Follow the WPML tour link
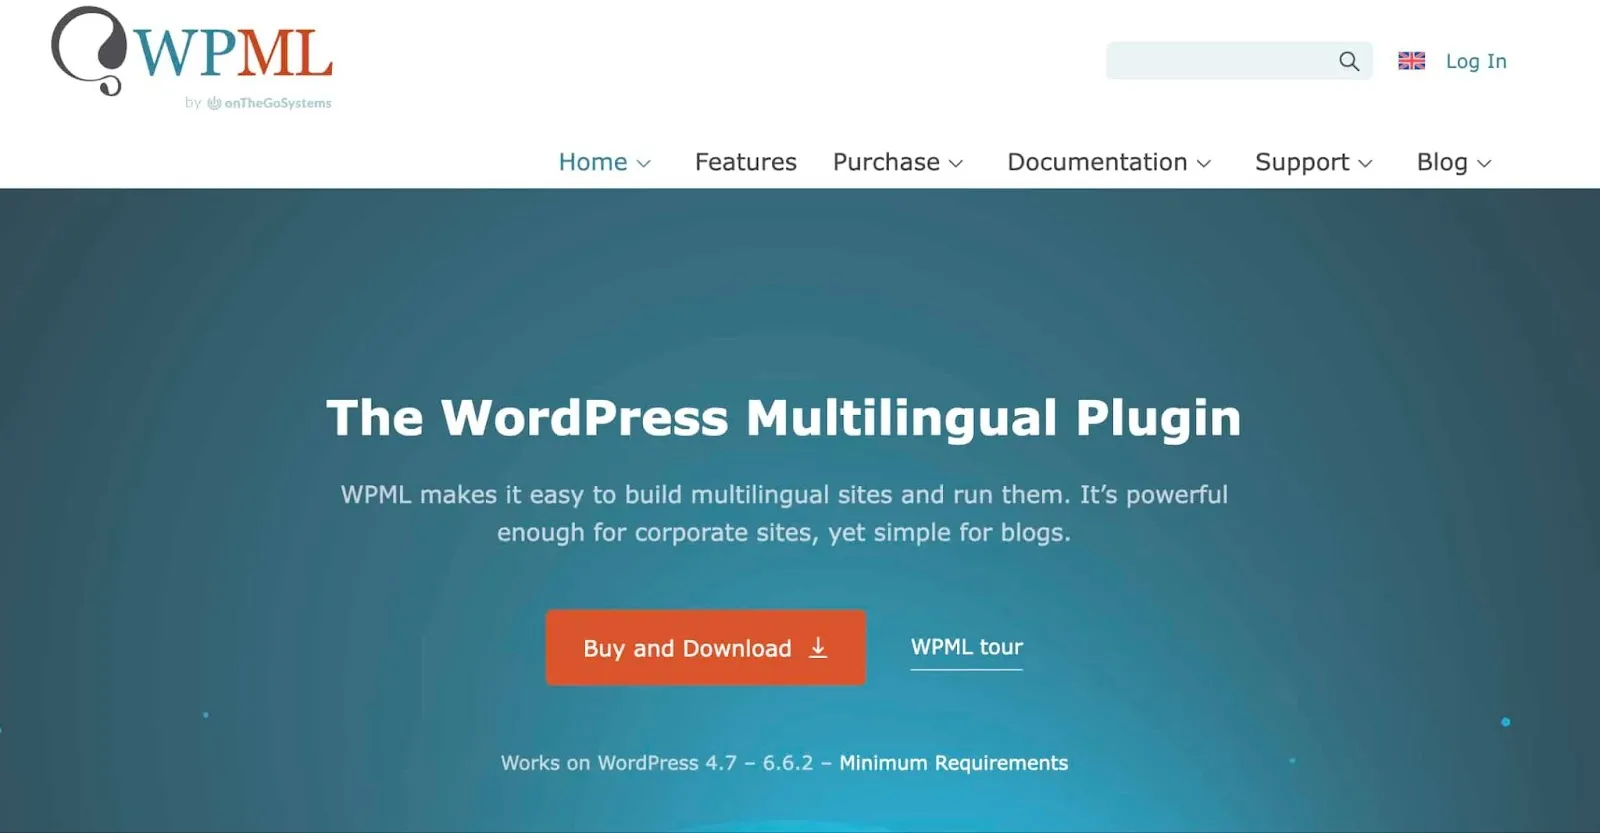Screen dimensions: 1600x833 coord(967,647)
